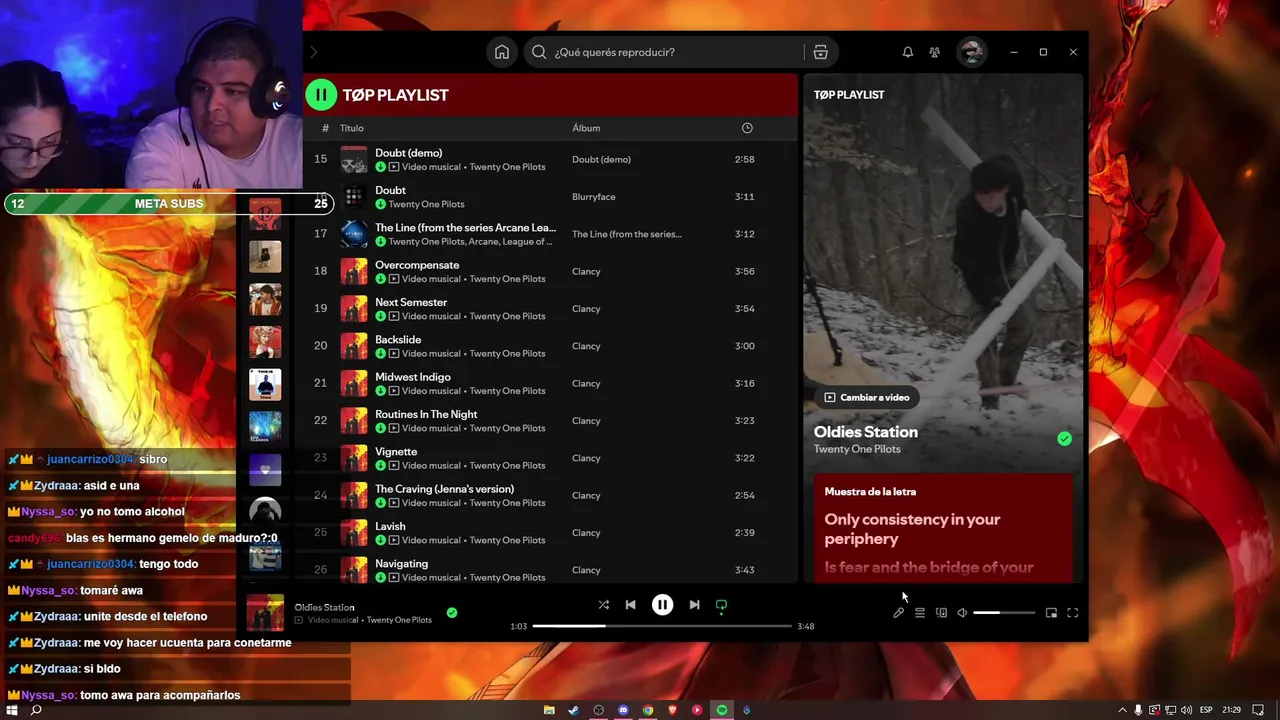Open the miniplayer icon

click(1051, 613)
